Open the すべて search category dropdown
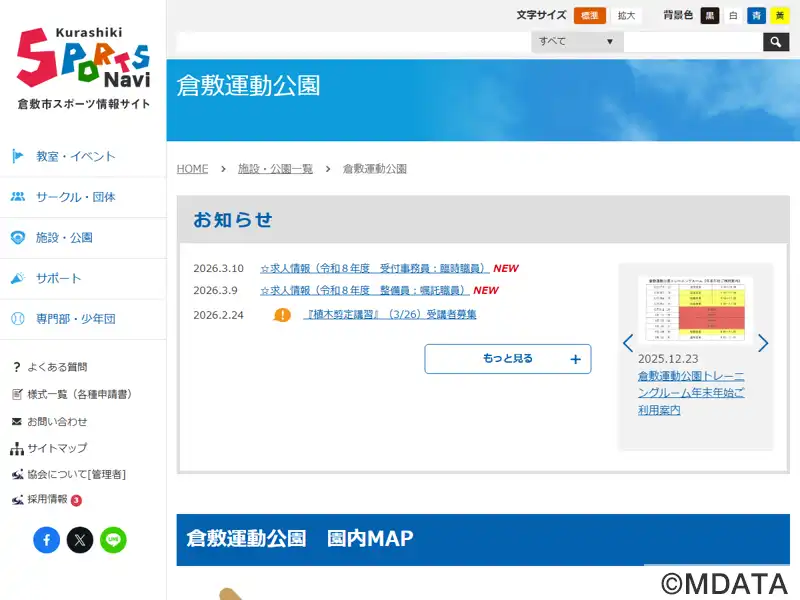 [577, 42]
